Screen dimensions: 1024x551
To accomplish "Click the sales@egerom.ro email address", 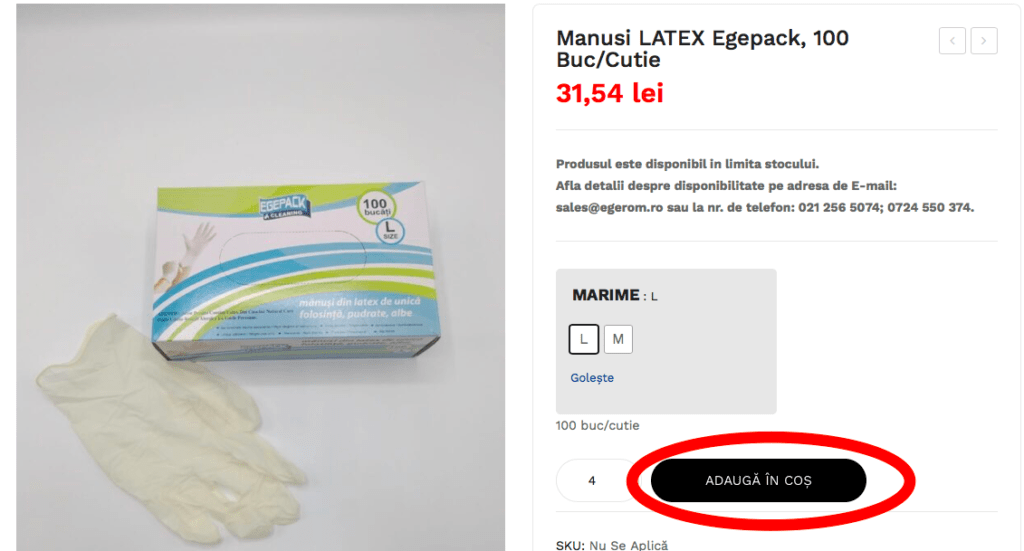I will 608,208.
